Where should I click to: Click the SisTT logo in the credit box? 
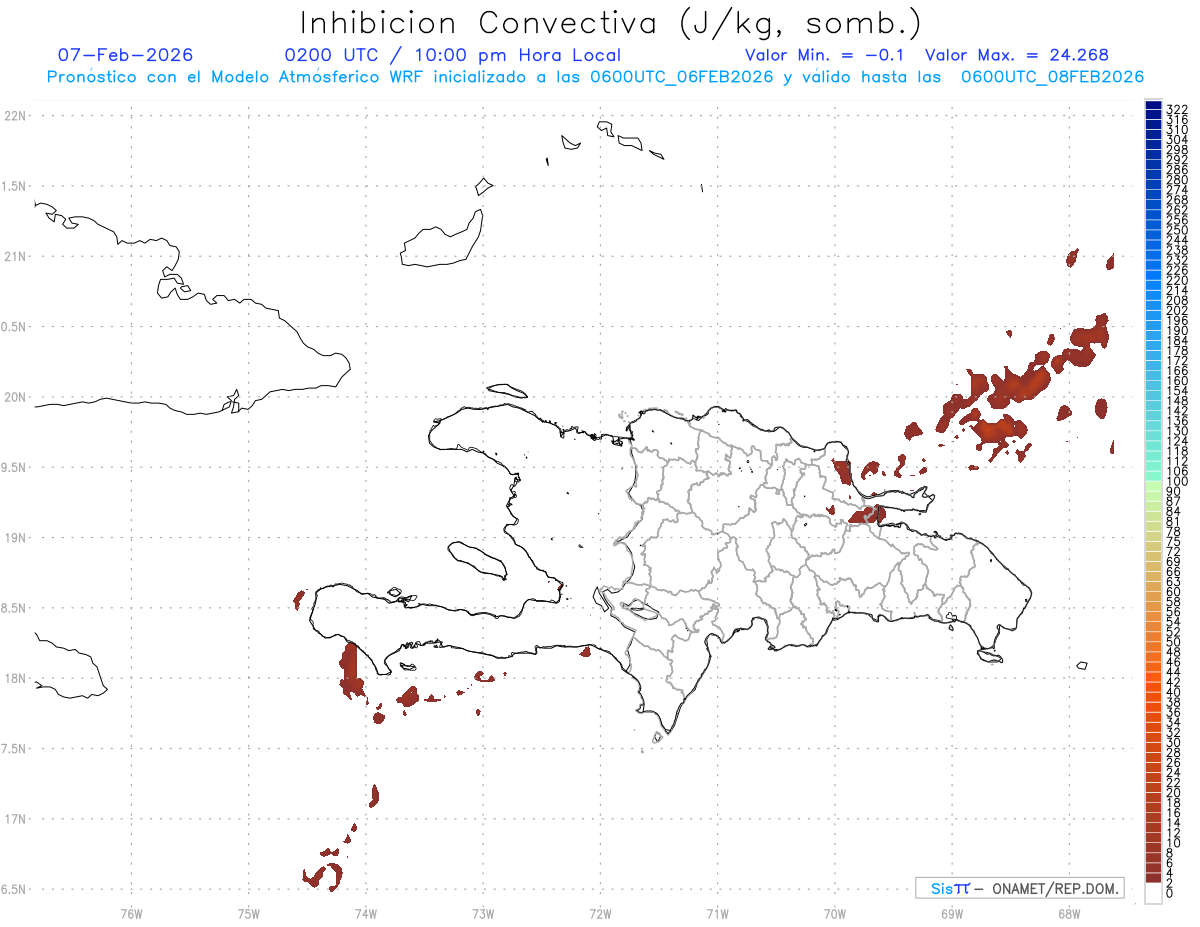[x=950, y=888]
